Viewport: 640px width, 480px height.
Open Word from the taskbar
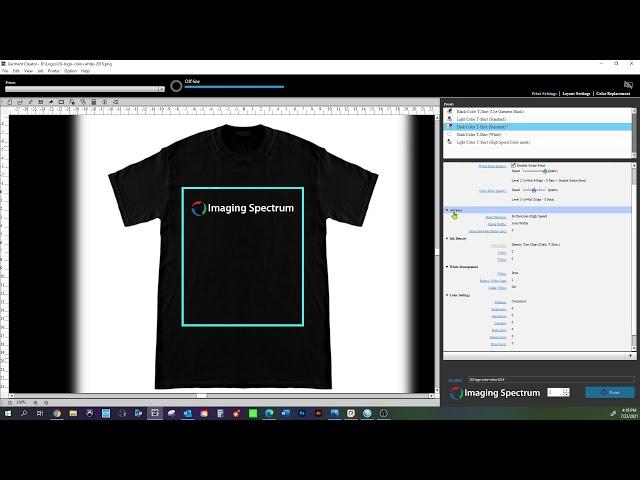coord(285,413)
